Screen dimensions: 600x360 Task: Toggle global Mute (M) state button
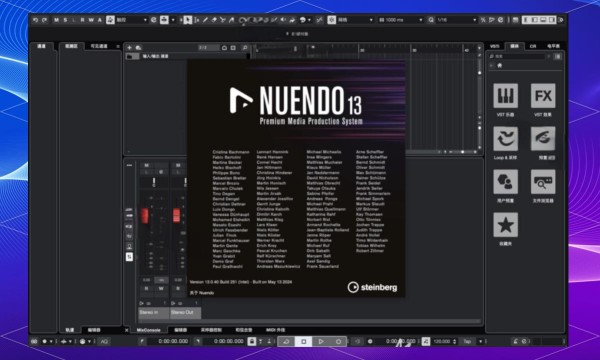pos(57,20)
